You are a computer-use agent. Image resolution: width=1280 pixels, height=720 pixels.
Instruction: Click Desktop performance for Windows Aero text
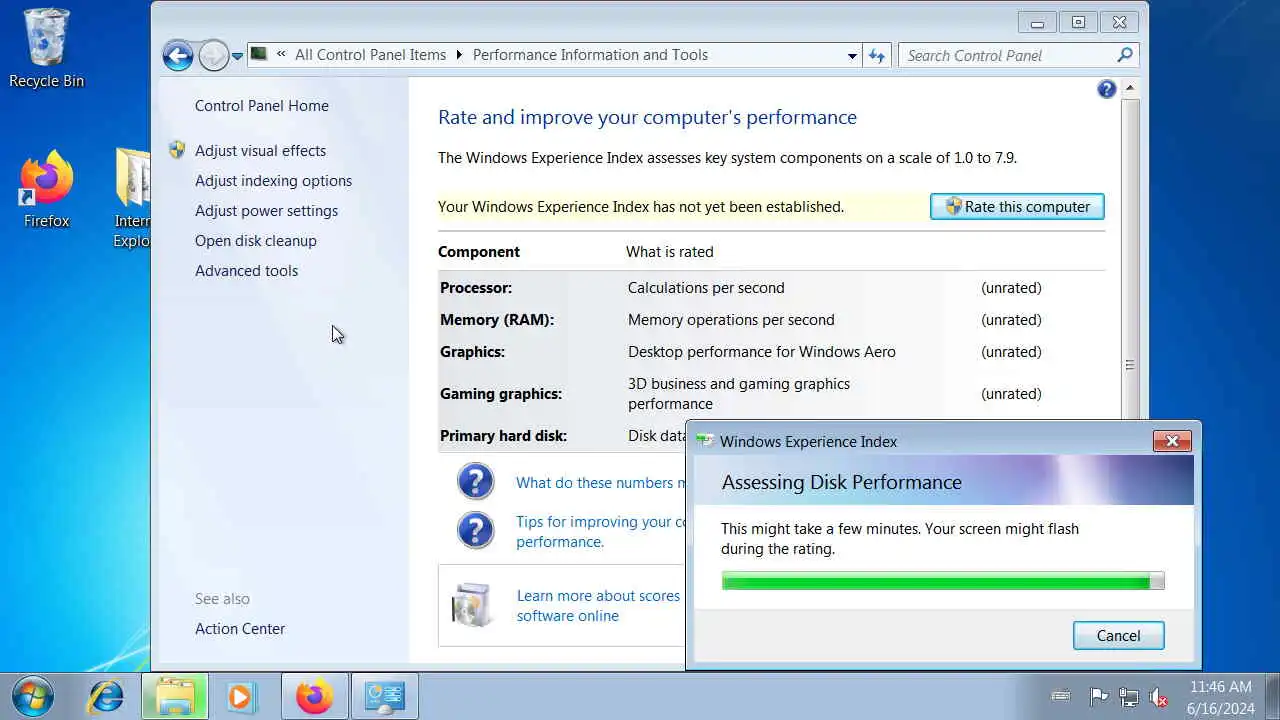pos(762,352)
